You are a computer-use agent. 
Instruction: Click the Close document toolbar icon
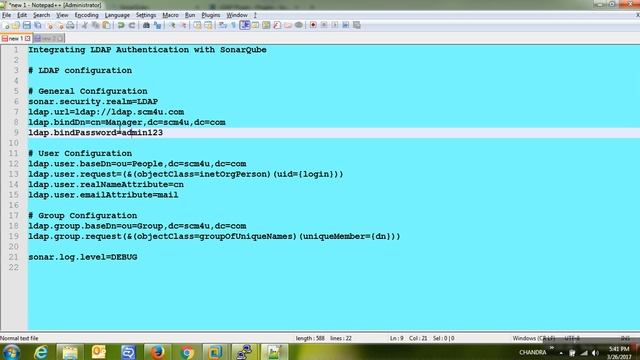50,25
